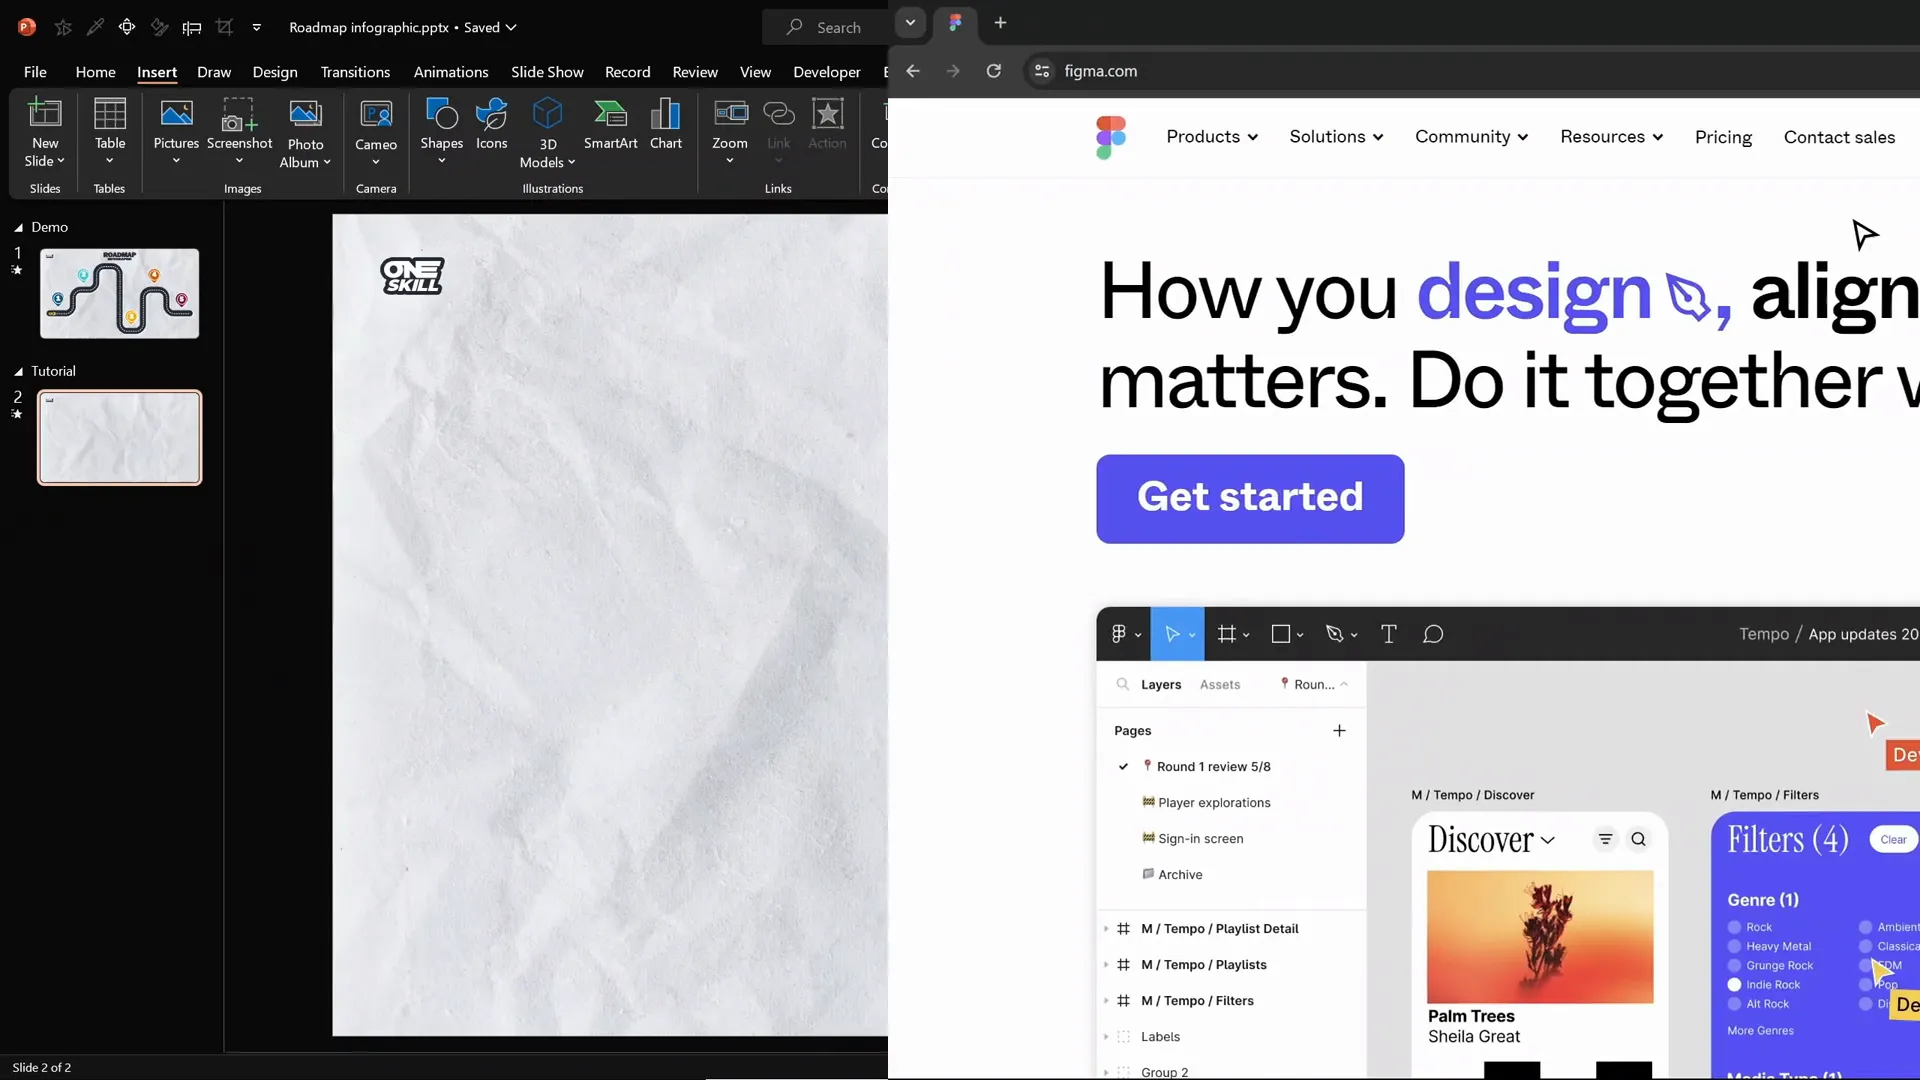The height and width of the screenshot is (1080, 1920).
Task: Click the PowerPoint Search box
Action: coord(825,28)
